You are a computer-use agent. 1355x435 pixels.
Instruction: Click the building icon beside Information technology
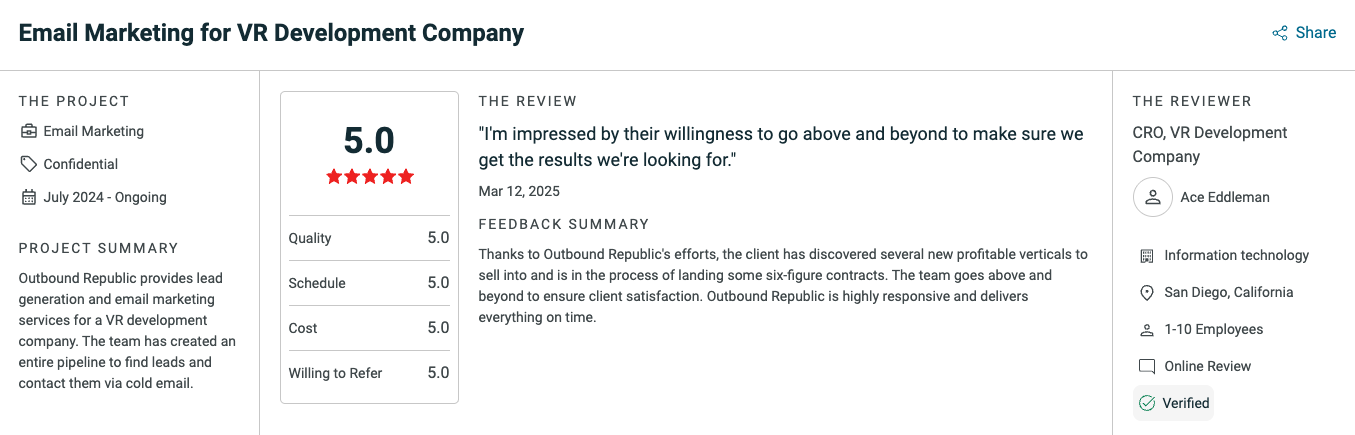[1147, 256]
